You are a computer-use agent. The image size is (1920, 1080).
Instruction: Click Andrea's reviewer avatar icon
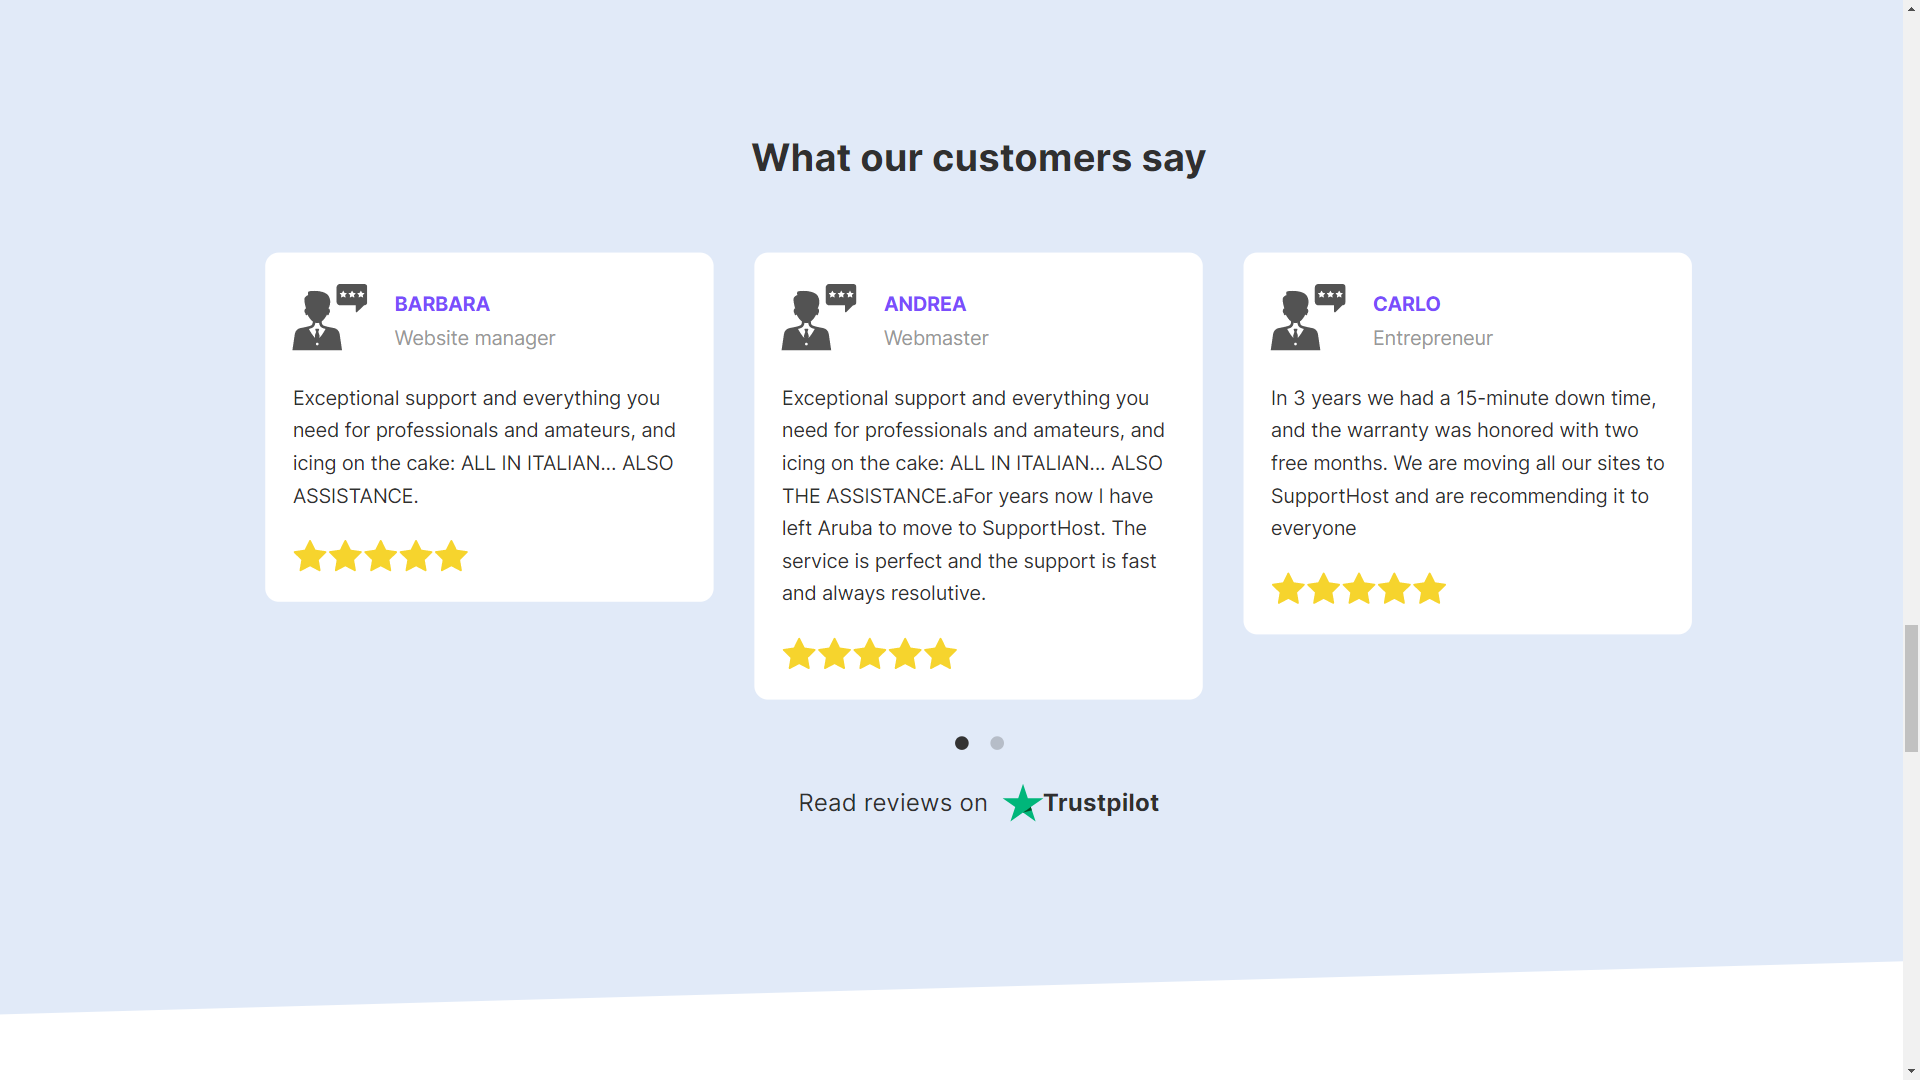tap(818, 317)
